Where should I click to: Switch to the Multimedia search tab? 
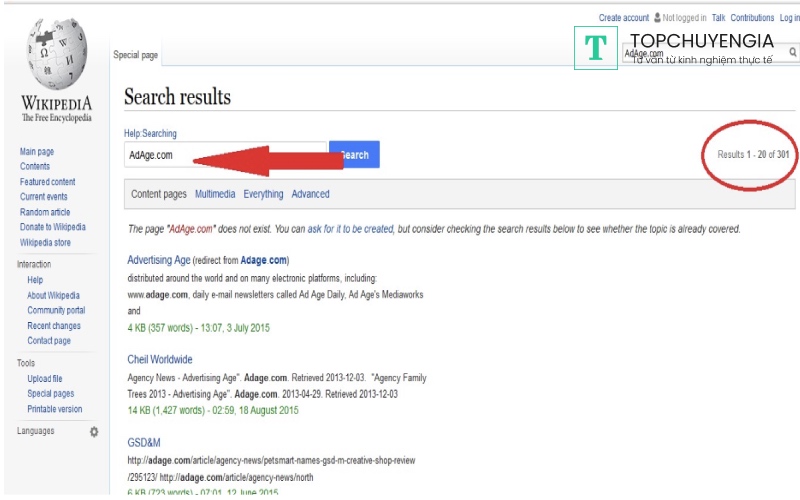(215, 194)
